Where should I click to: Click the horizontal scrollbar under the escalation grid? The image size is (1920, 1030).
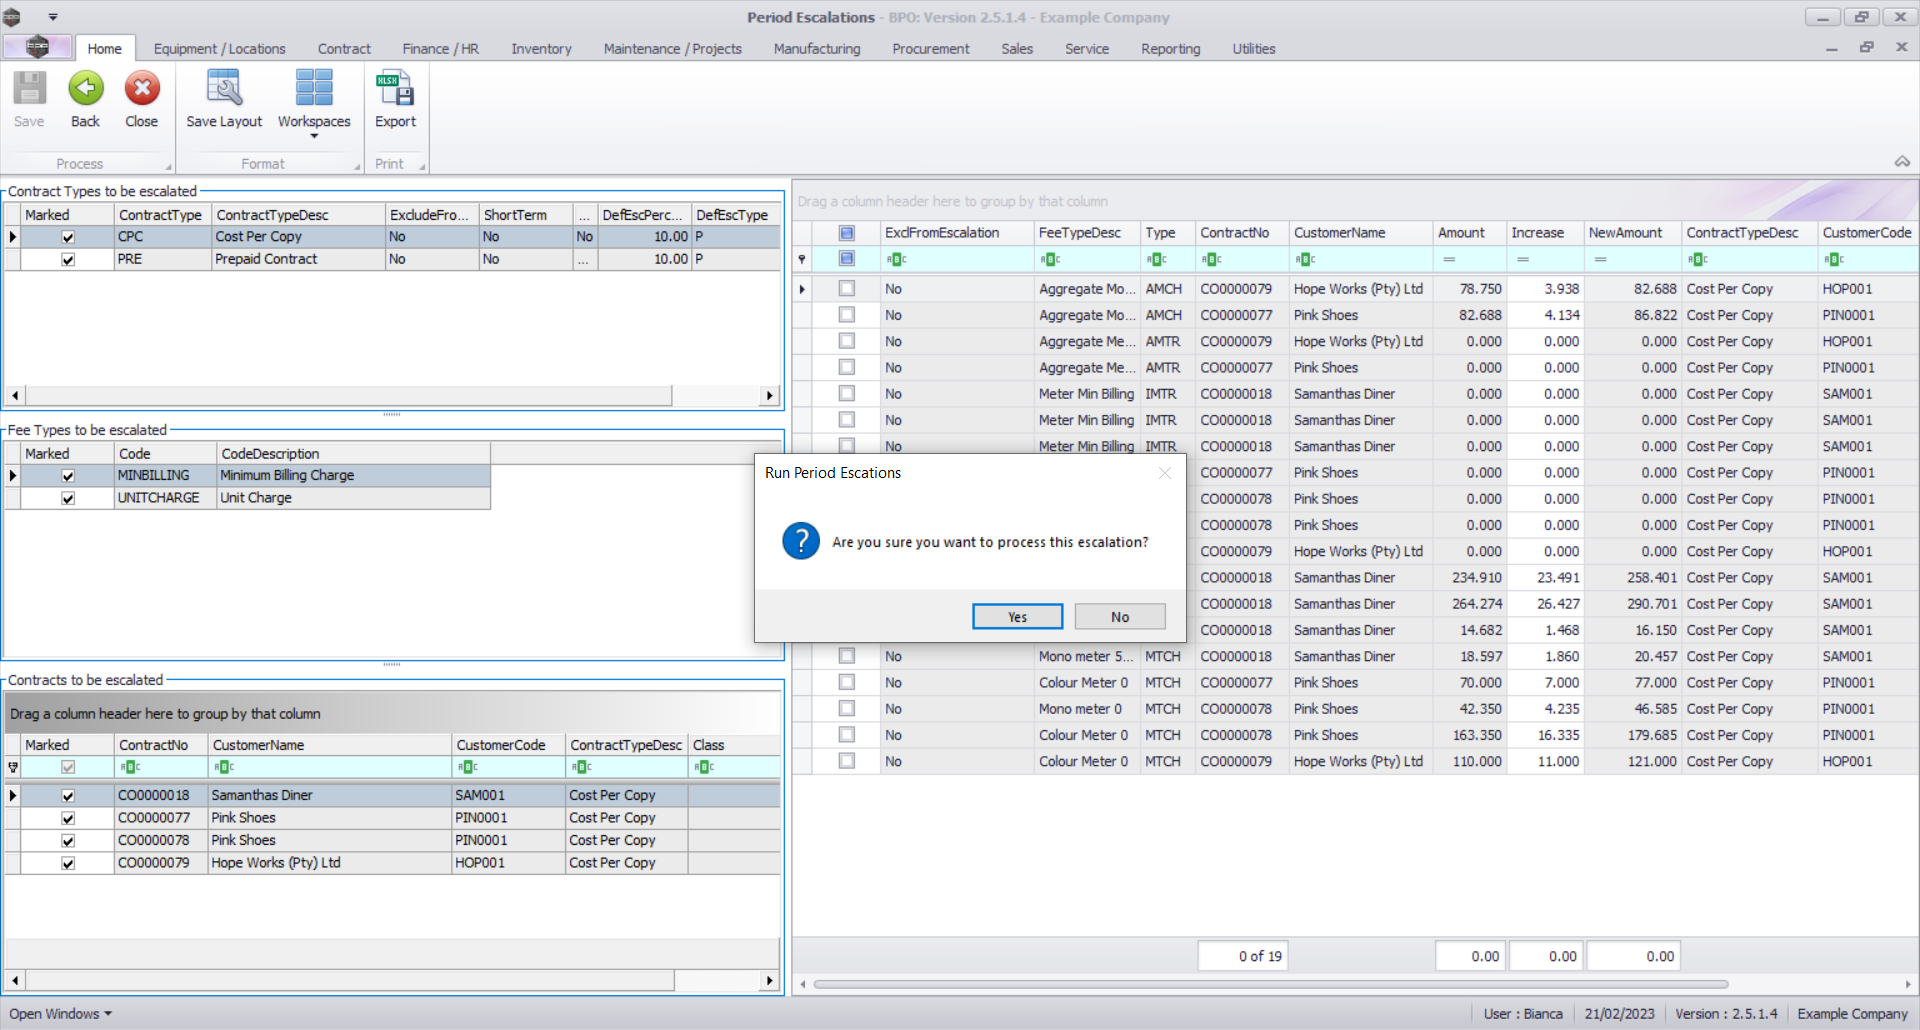1270,985
